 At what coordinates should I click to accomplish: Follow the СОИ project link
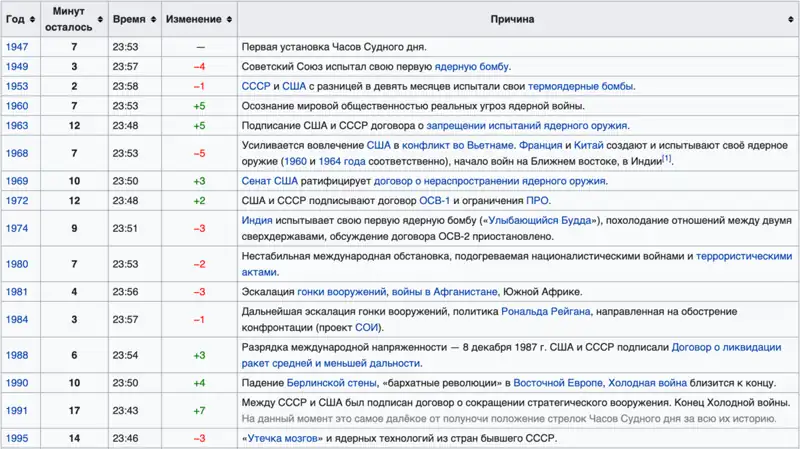click(367, 328)
